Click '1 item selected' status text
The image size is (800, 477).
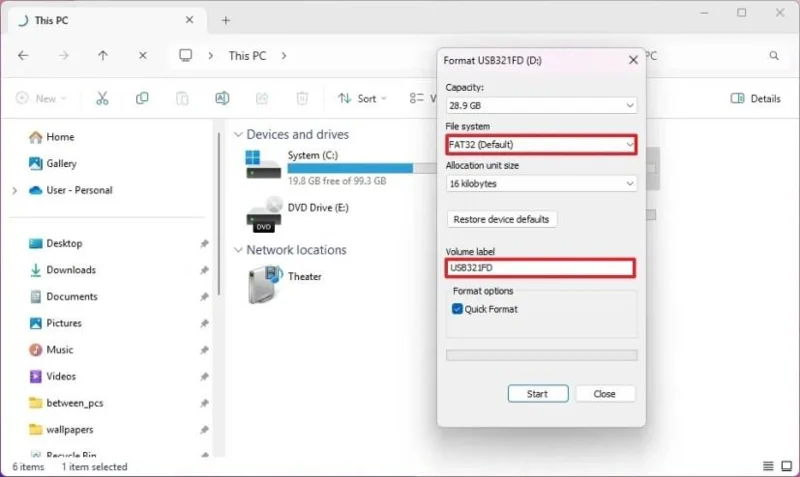pos(94,466)
